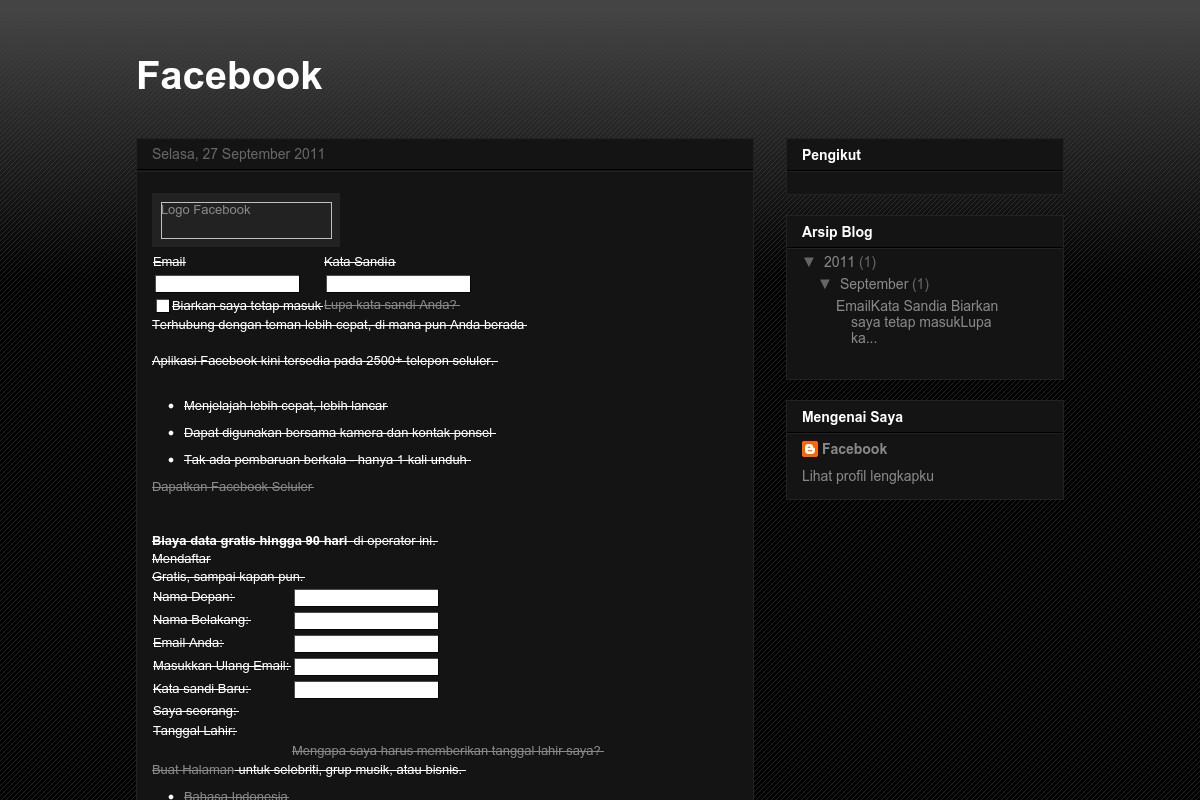Click the Mendaftar heading text

click(x=181, y=559)
